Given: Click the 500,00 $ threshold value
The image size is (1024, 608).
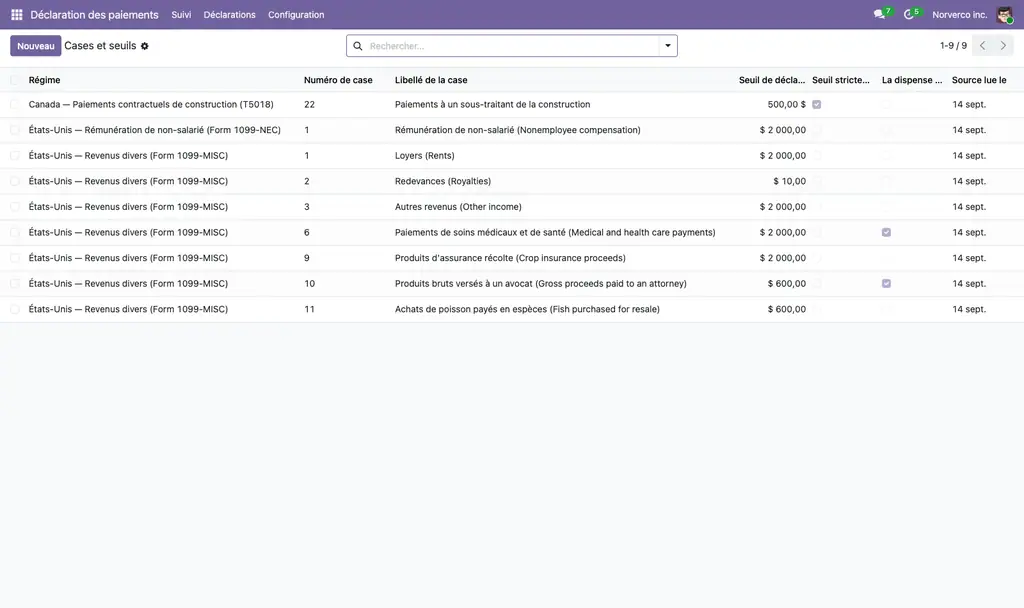Looking at the screenshot, I should tap(786, 104).
